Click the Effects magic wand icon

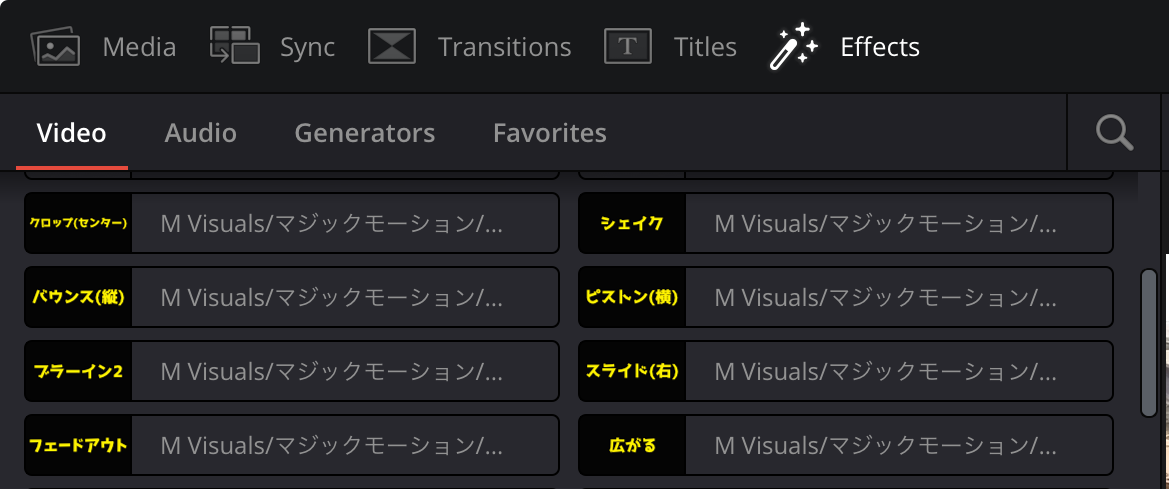pos(793,46)
